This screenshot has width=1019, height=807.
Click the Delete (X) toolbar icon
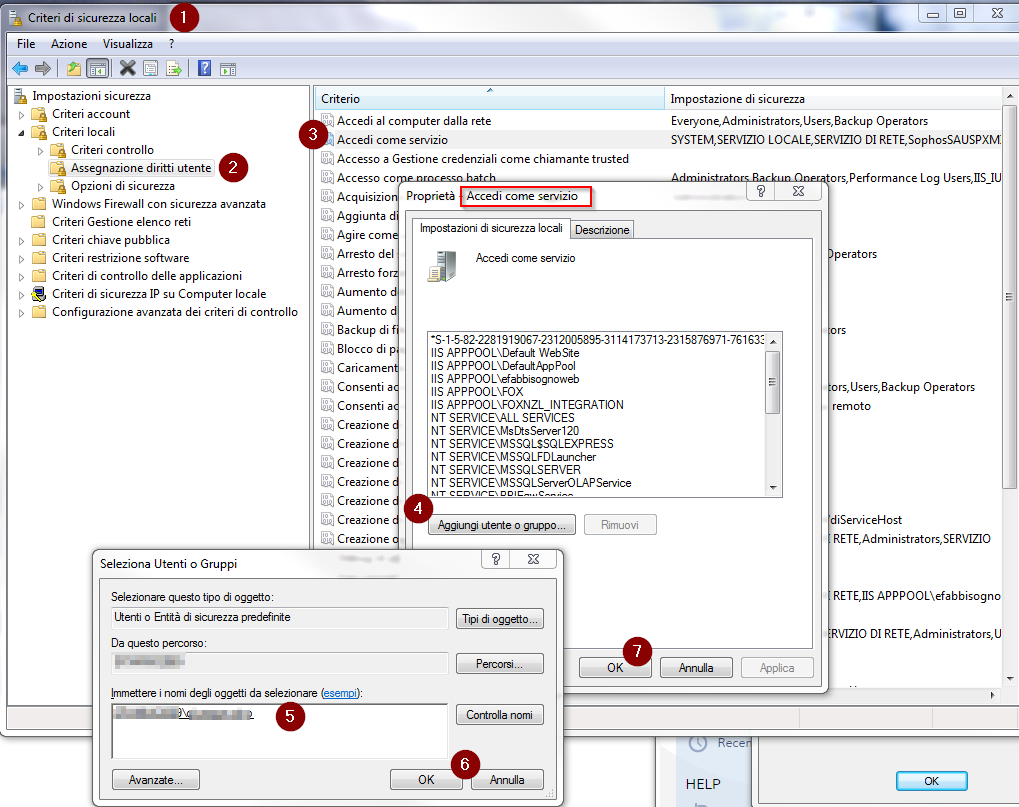127,68
